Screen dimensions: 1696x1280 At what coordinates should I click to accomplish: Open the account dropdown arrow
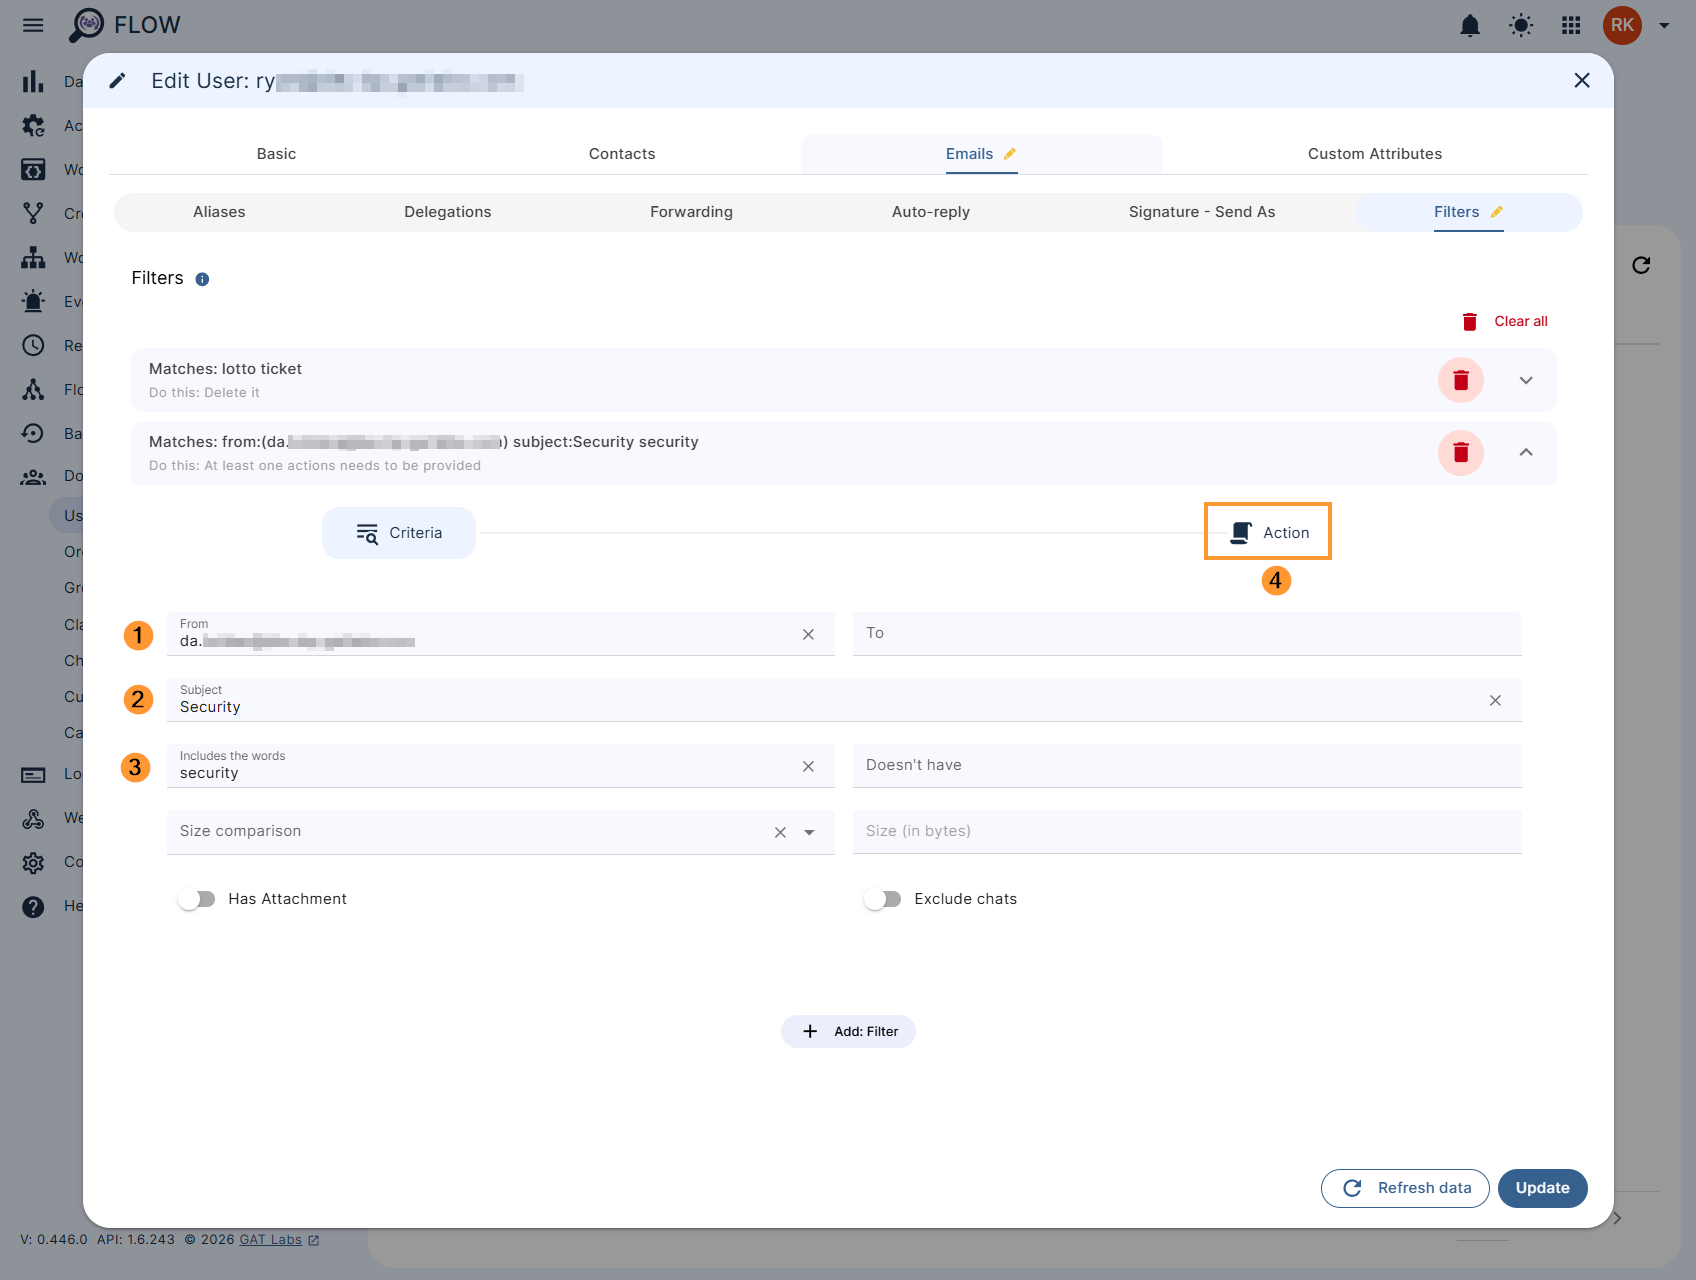click(x=1664, y=25)
